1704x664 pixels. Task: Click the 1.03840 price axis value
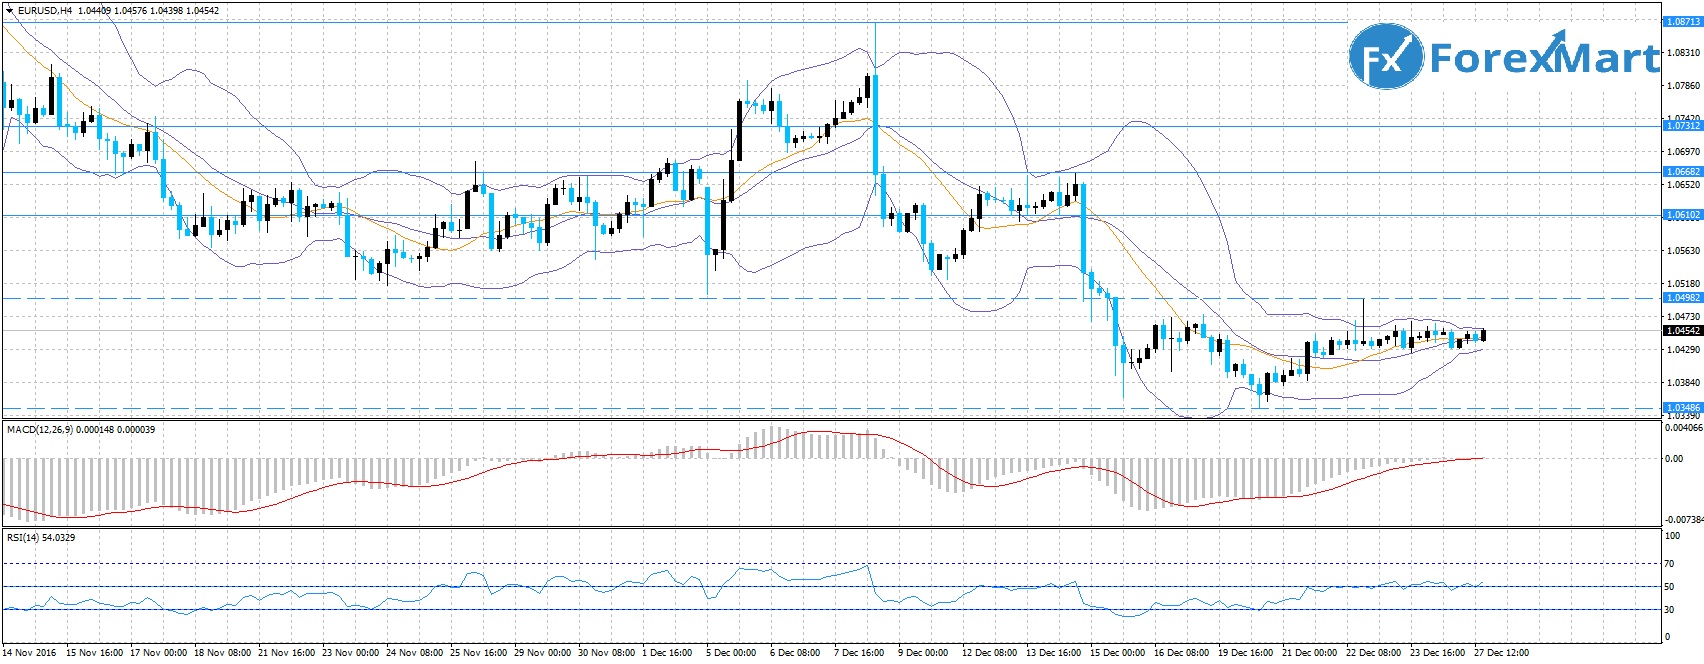[1684, 383]
